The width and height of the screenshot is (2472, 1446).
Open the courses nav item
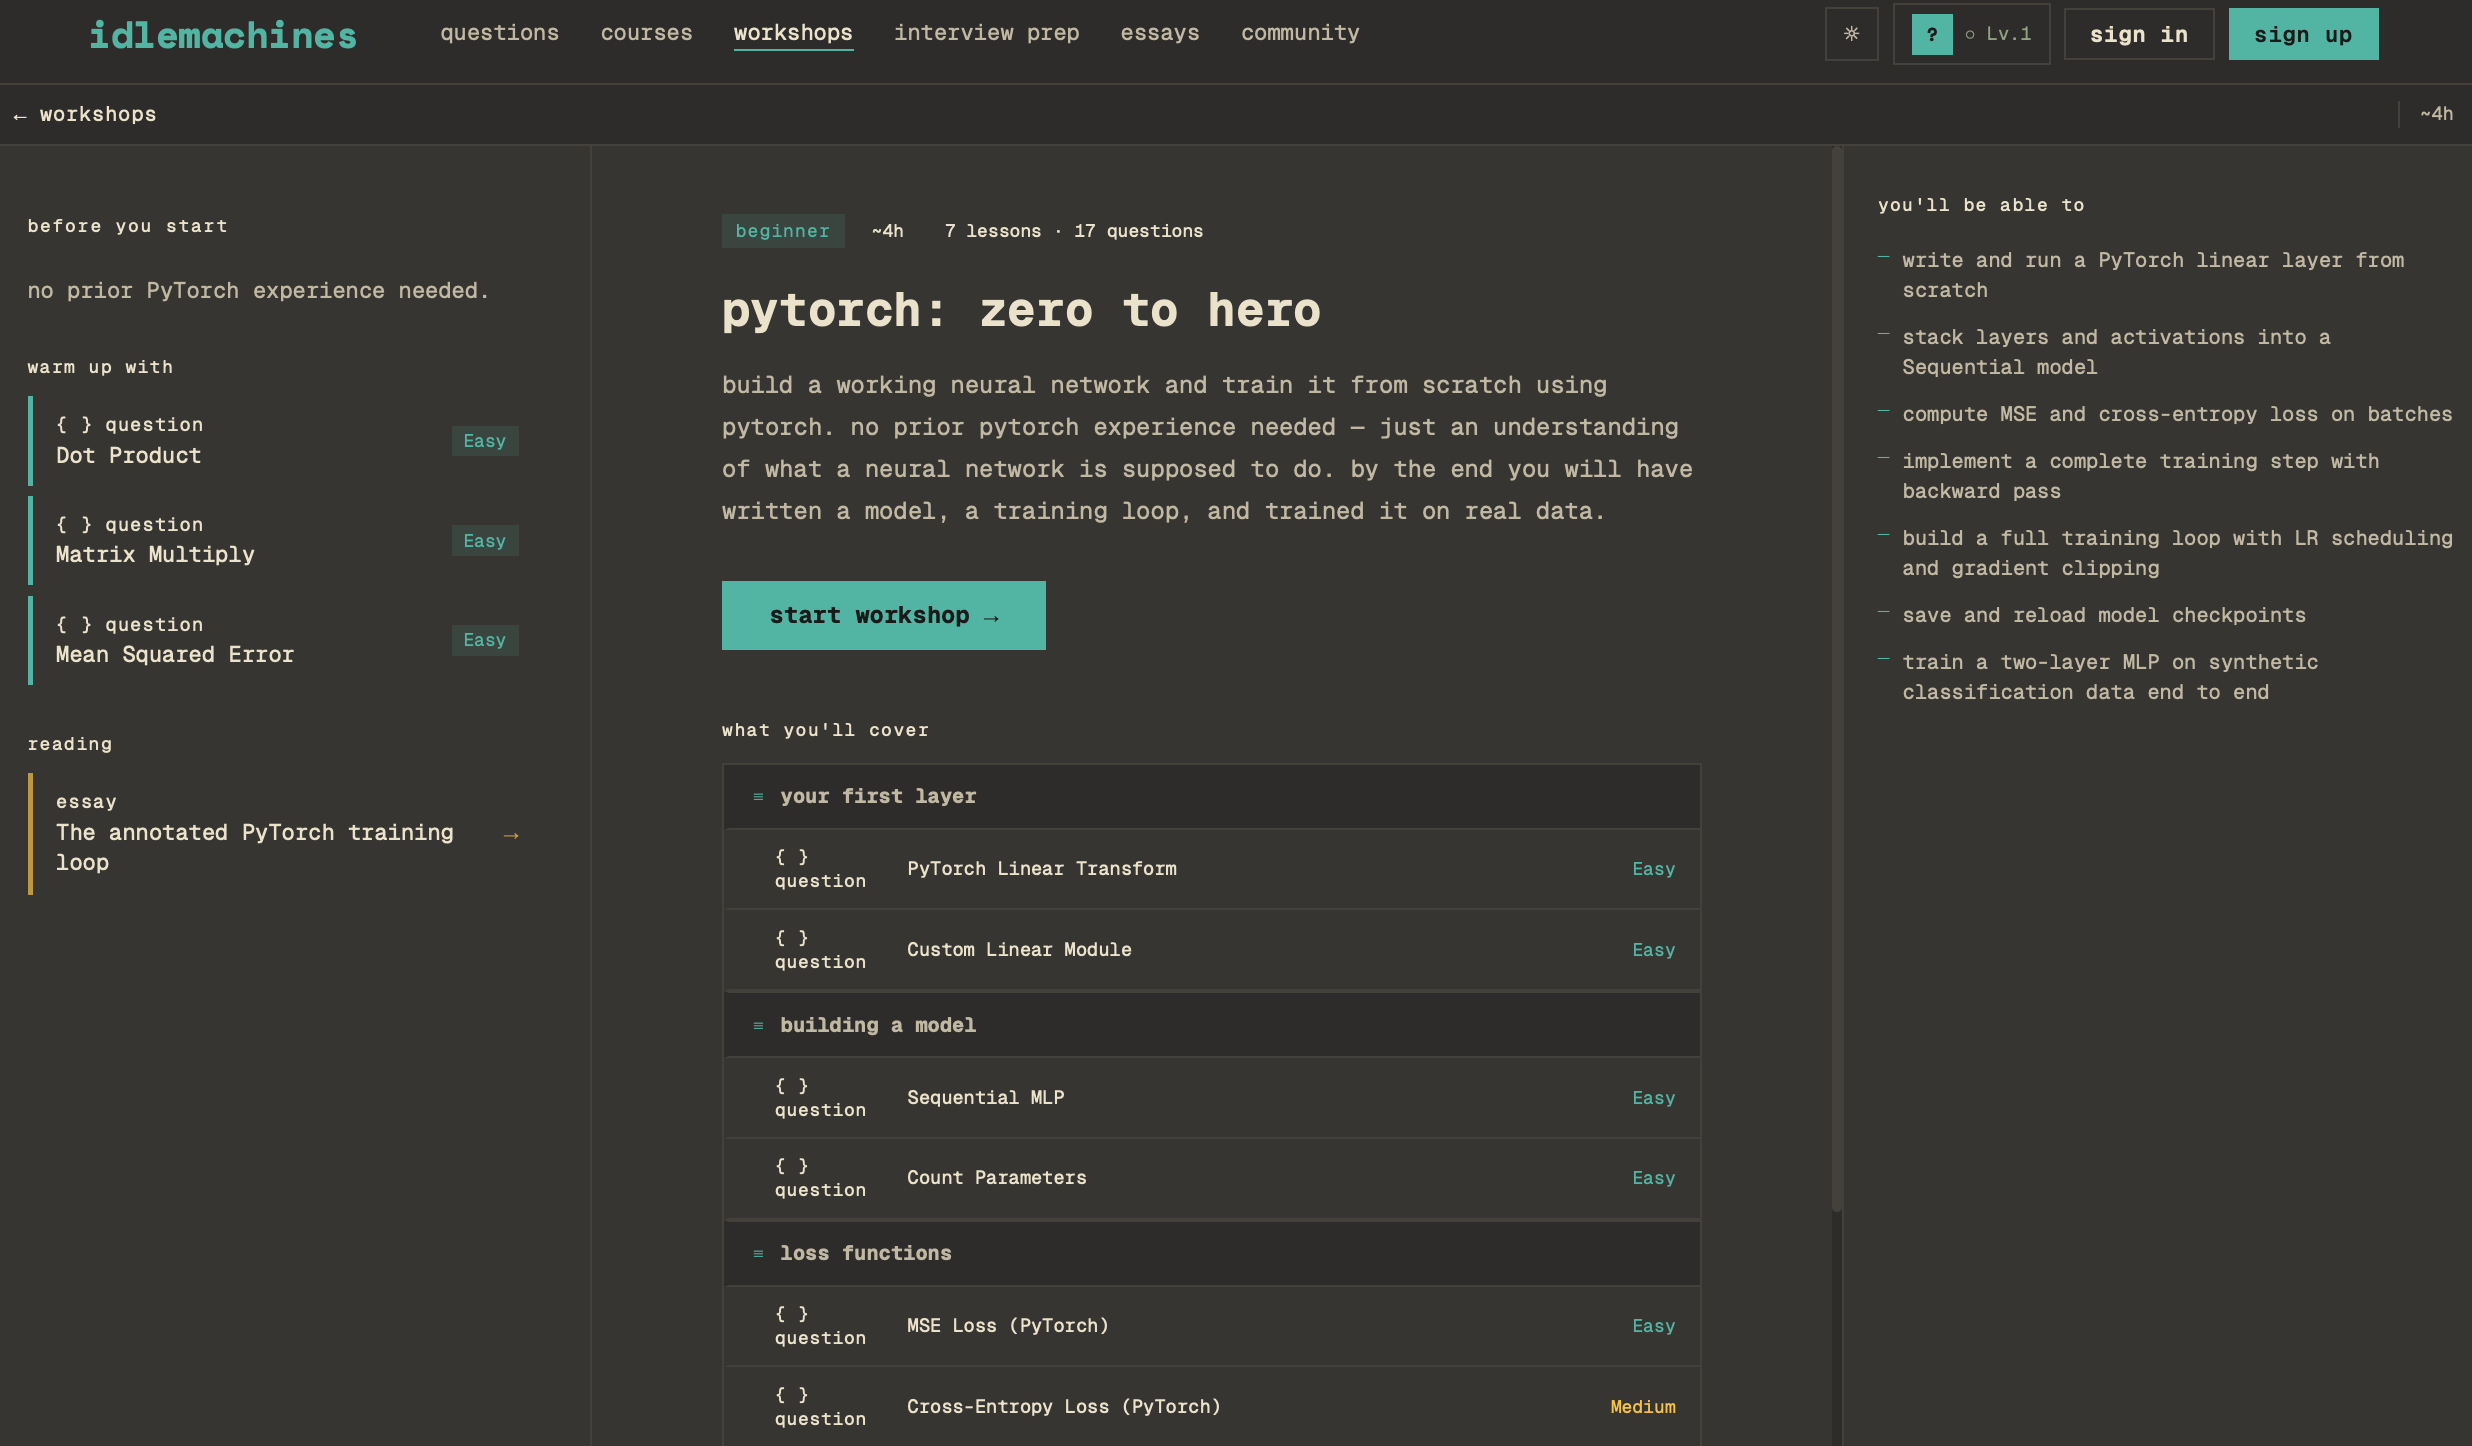click(646, 33)
